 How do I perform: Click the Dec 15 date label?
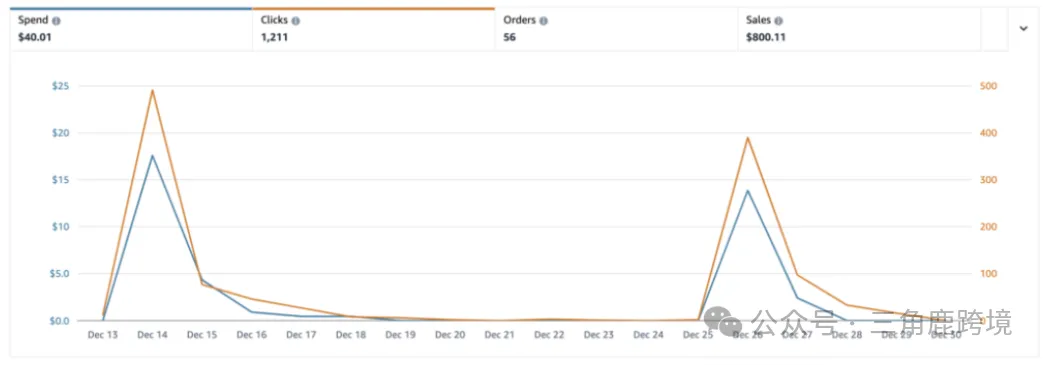202,335
